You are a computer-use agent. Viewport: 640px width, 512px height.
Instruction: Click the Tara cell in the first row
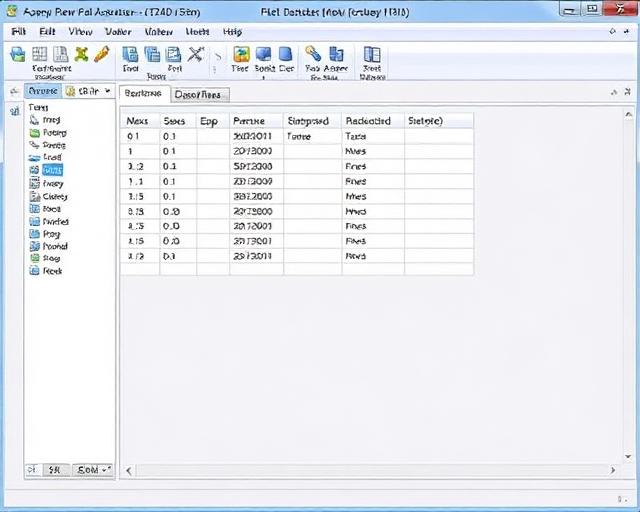coord(373,136)
